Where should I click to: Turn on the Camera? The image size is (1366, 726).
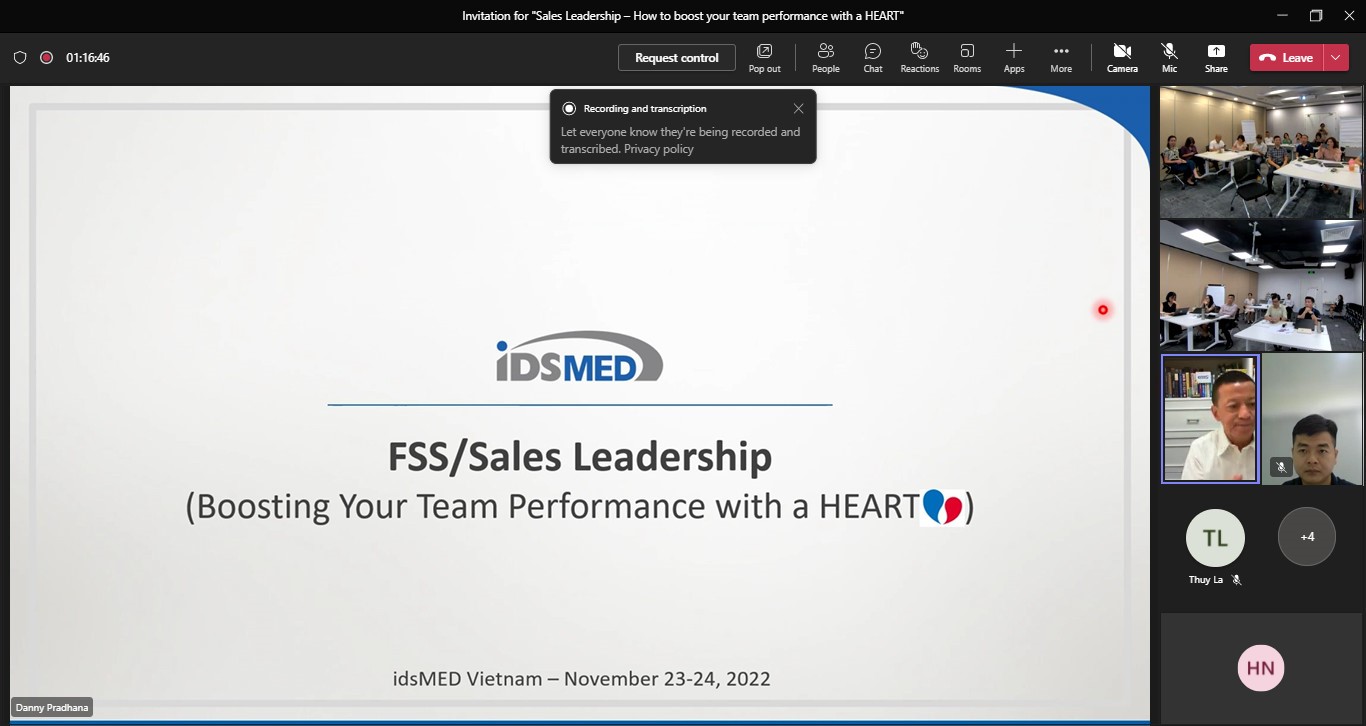point(1122,57)
